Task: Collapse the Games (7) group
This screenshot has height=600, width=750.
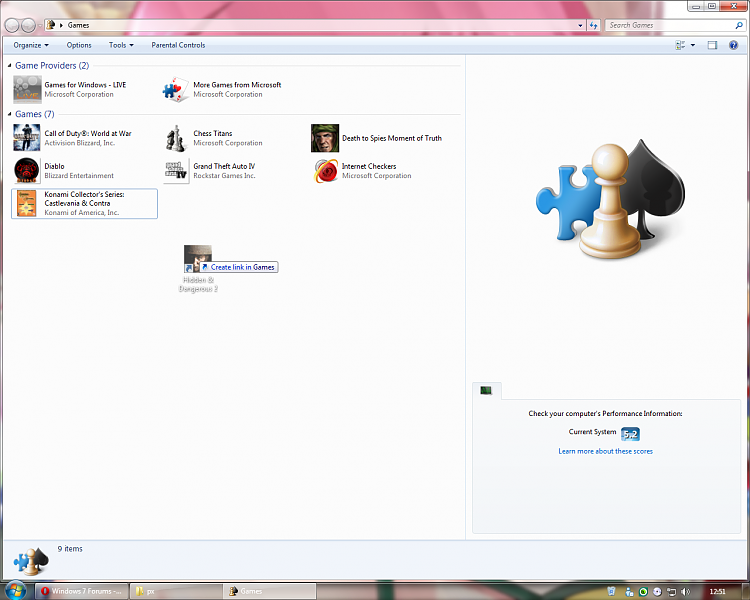Action: (10, 114)
